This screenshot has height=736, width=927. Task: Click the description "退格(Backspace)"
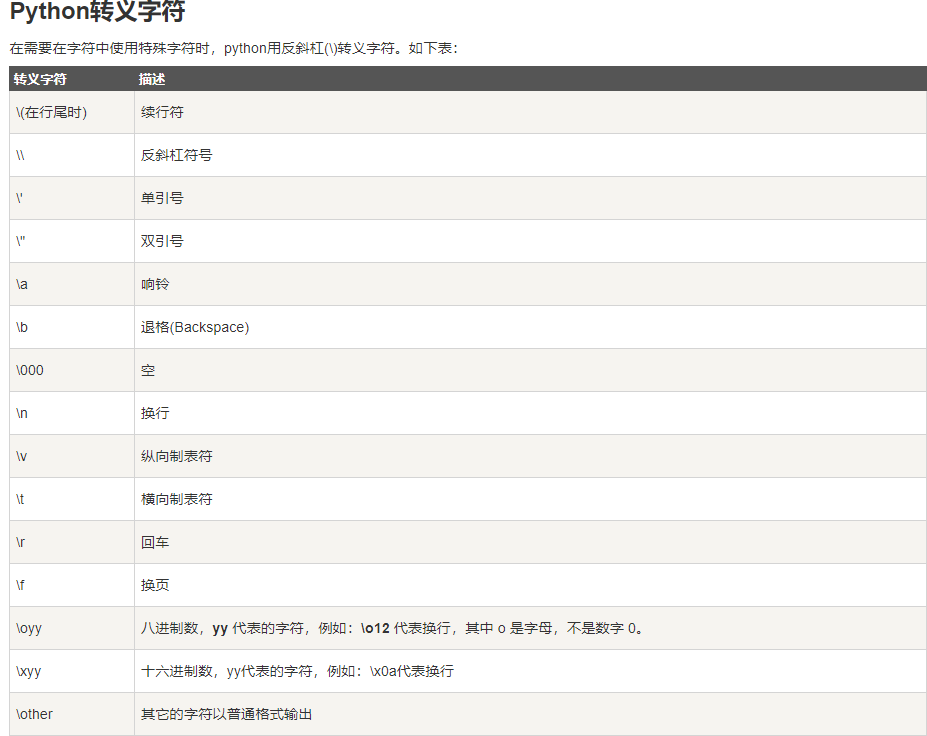[x=195, y=328]
